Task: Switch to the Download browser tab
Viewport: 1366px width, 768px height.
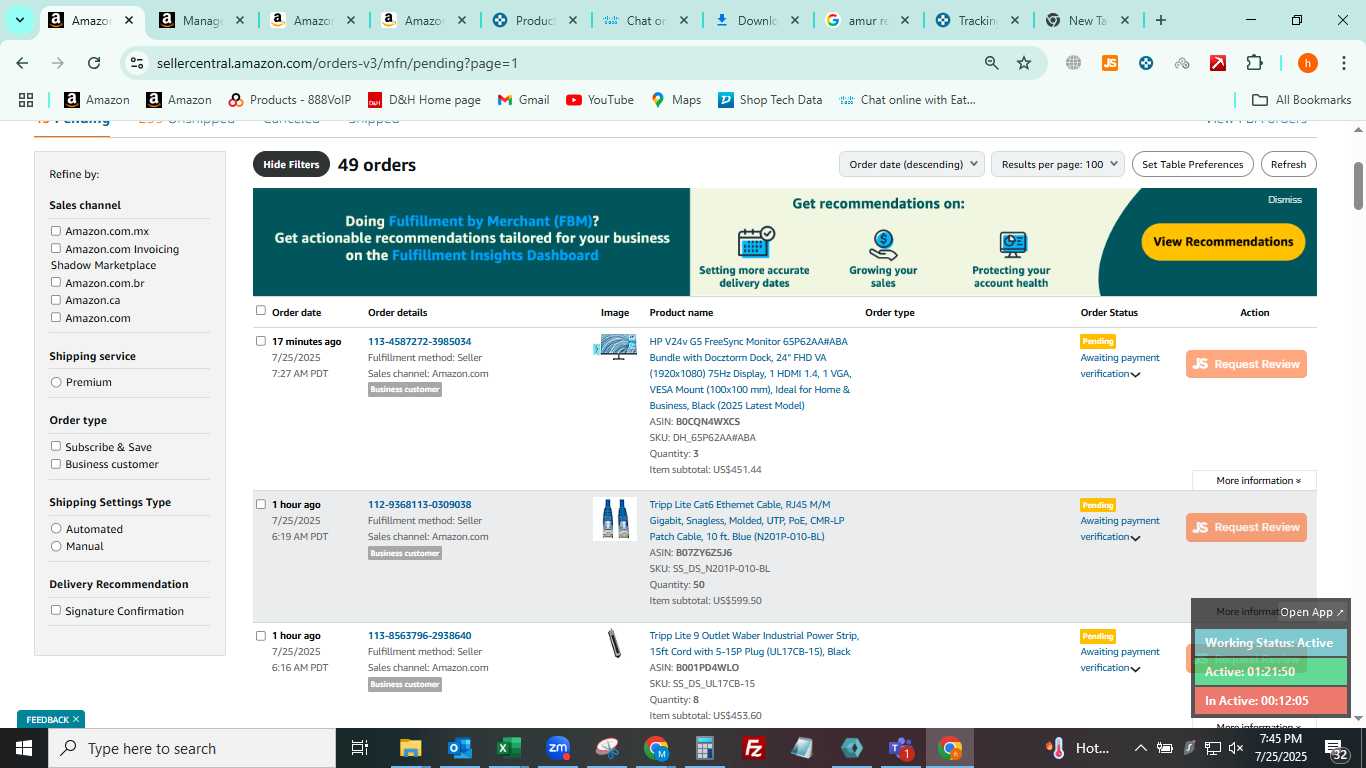Action: tap(756, 20)
